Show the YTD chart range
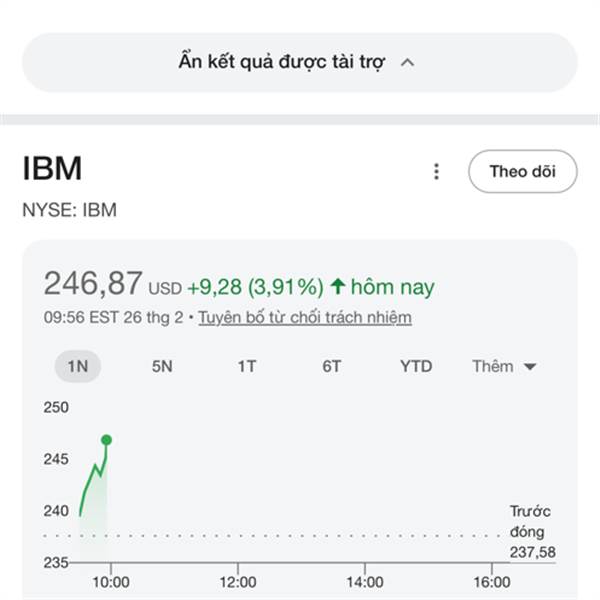 tap(416, 366)
